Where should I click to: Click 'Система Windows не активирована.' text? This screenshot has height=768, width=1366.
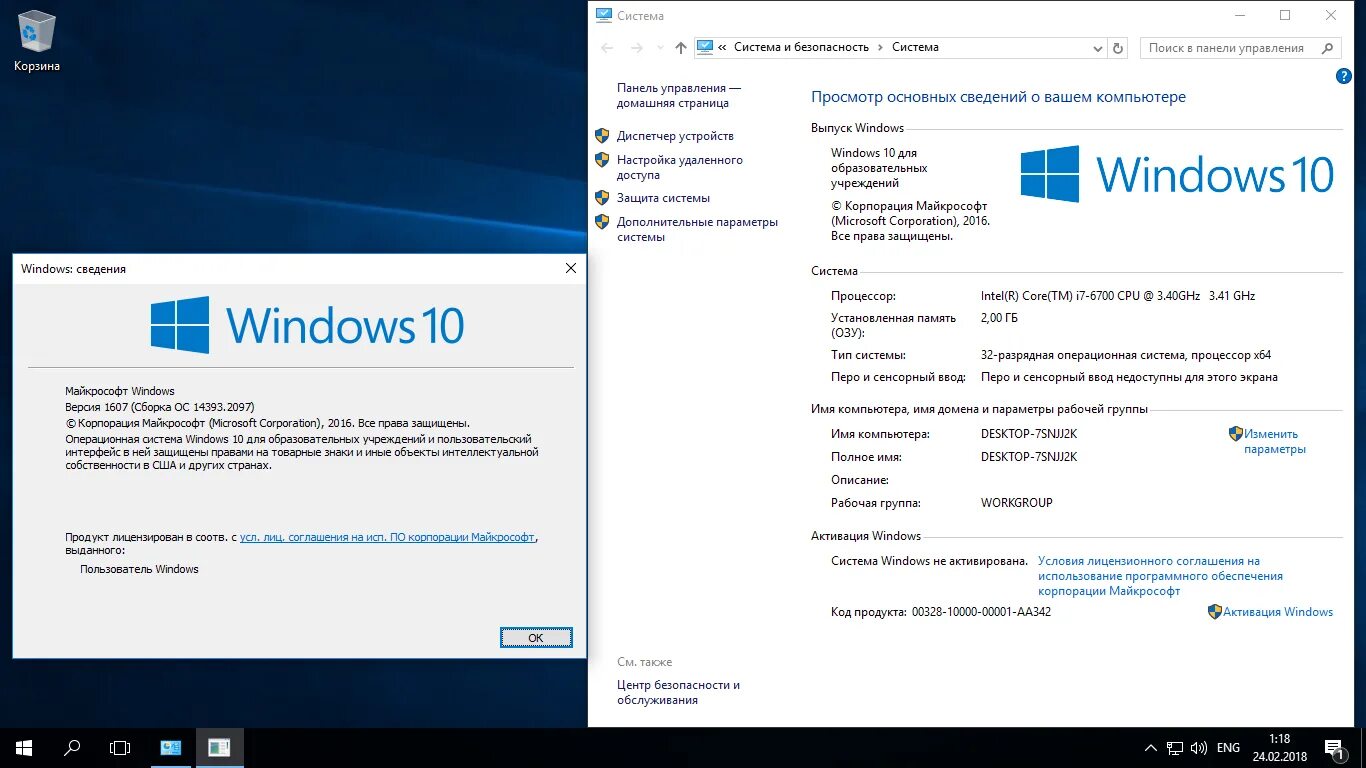(930, 561)
